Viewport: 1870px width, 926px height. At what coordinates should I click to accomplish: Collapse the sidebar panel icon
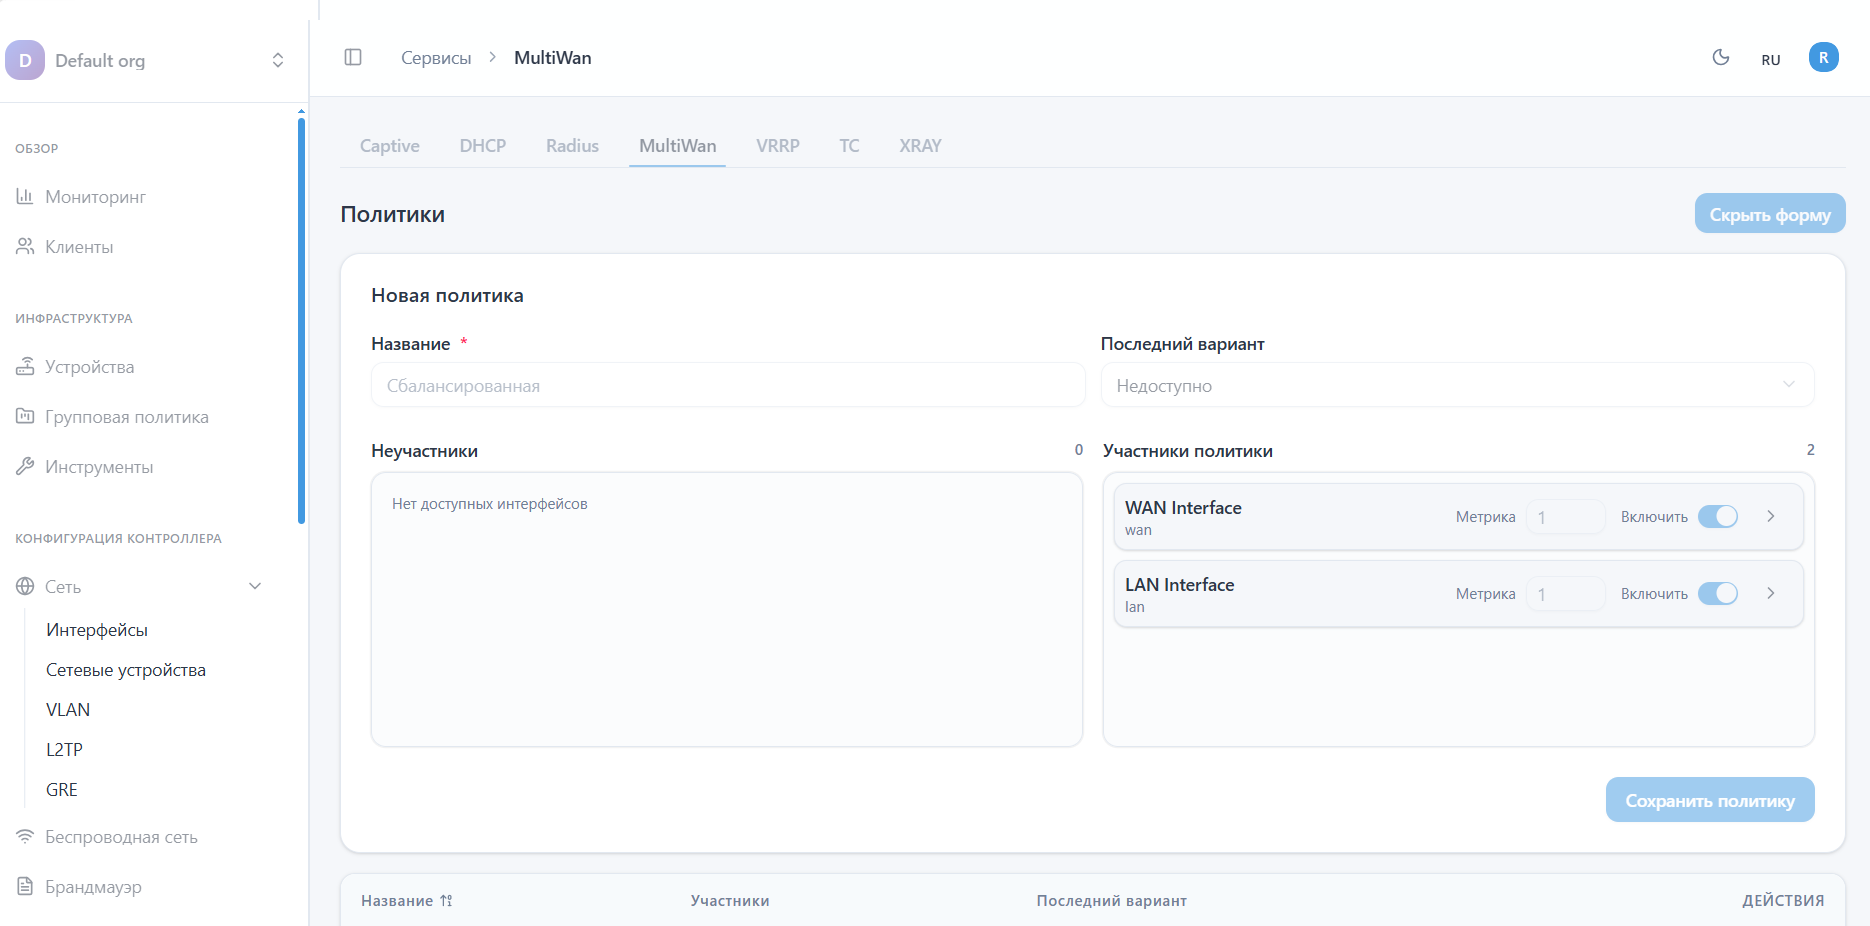tap(353, 57)
